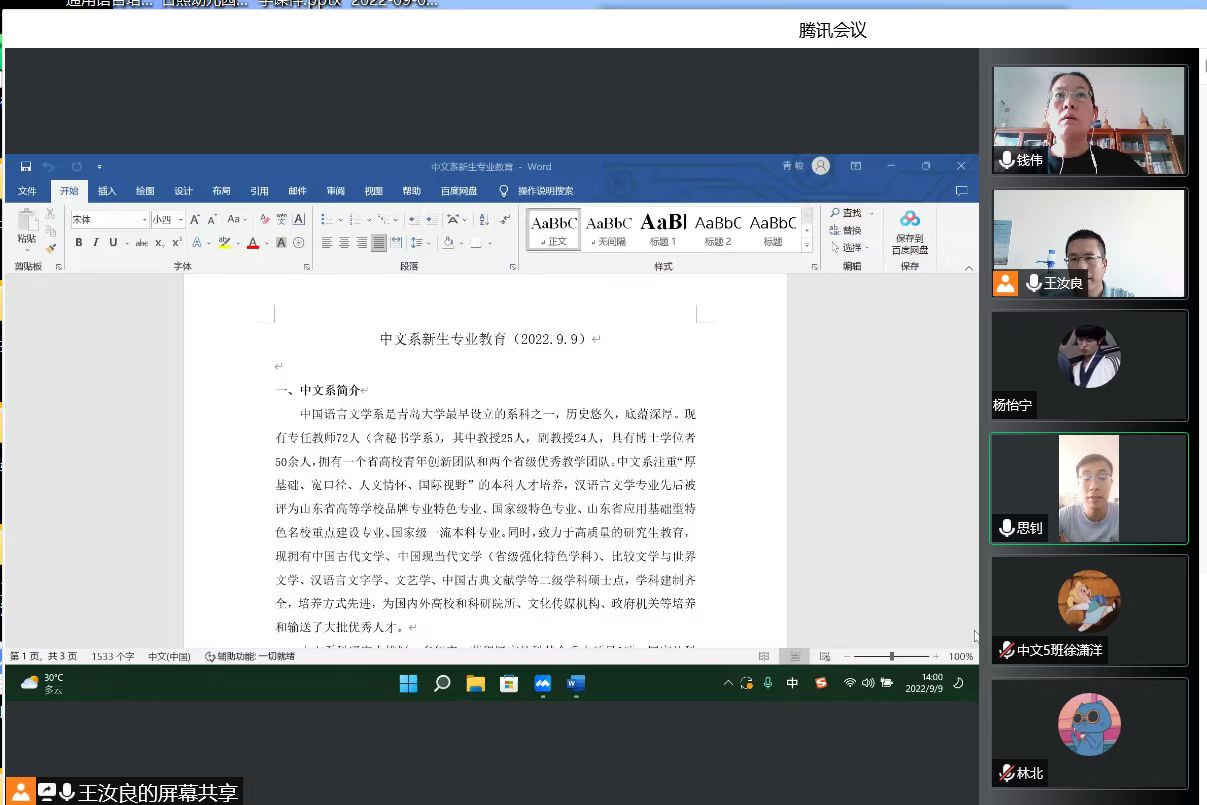
Task: Toggle italic formatting
Action: click(x=96, y=243)
